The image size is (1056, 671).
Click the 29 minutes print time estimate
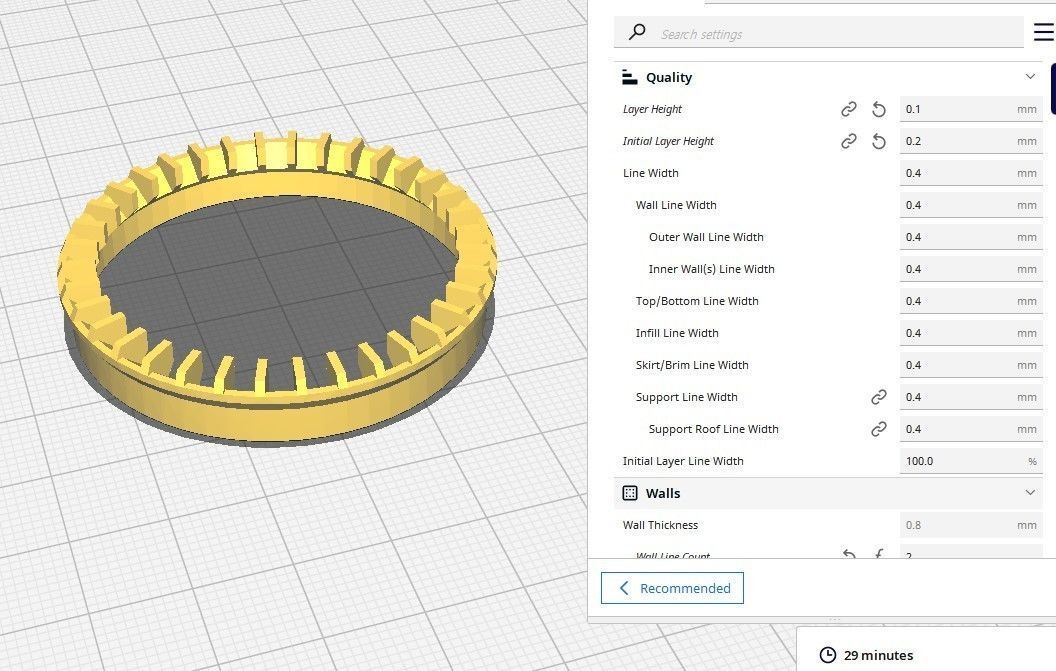[x=878, y=655]
